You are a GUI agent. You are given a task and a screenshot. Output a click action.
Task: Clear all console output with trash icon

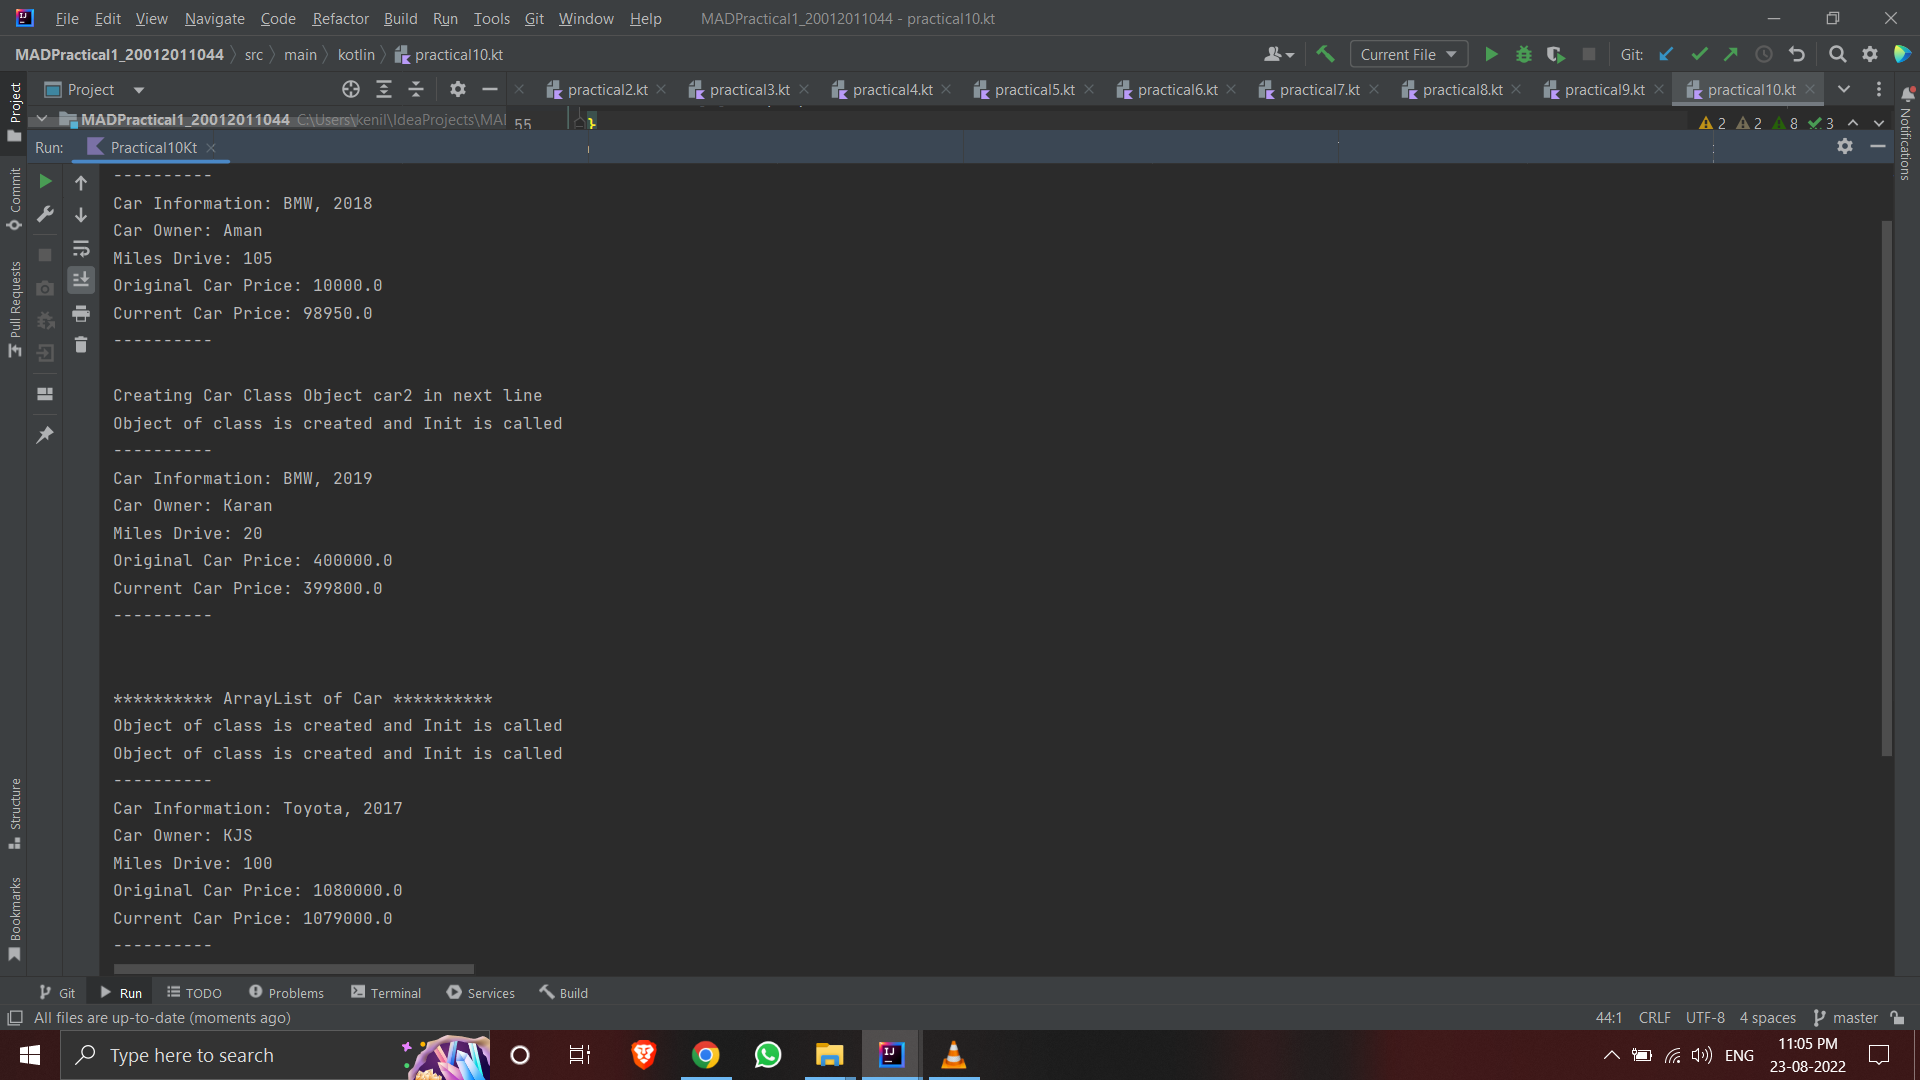tap(81, 346)
